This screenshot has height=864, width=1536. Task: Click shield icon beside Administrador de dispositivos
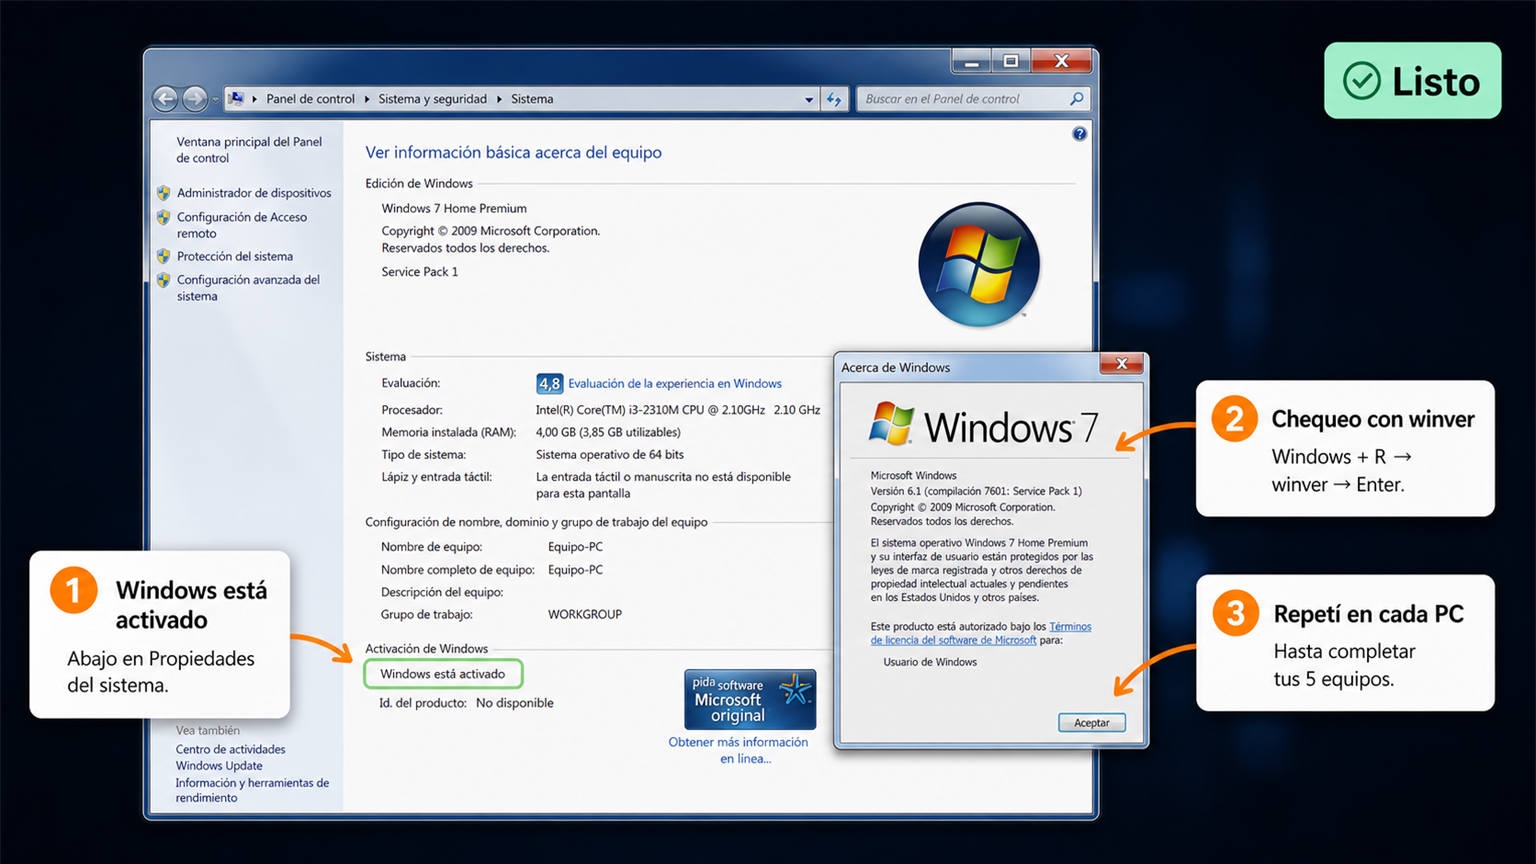[x=163, y=192]
